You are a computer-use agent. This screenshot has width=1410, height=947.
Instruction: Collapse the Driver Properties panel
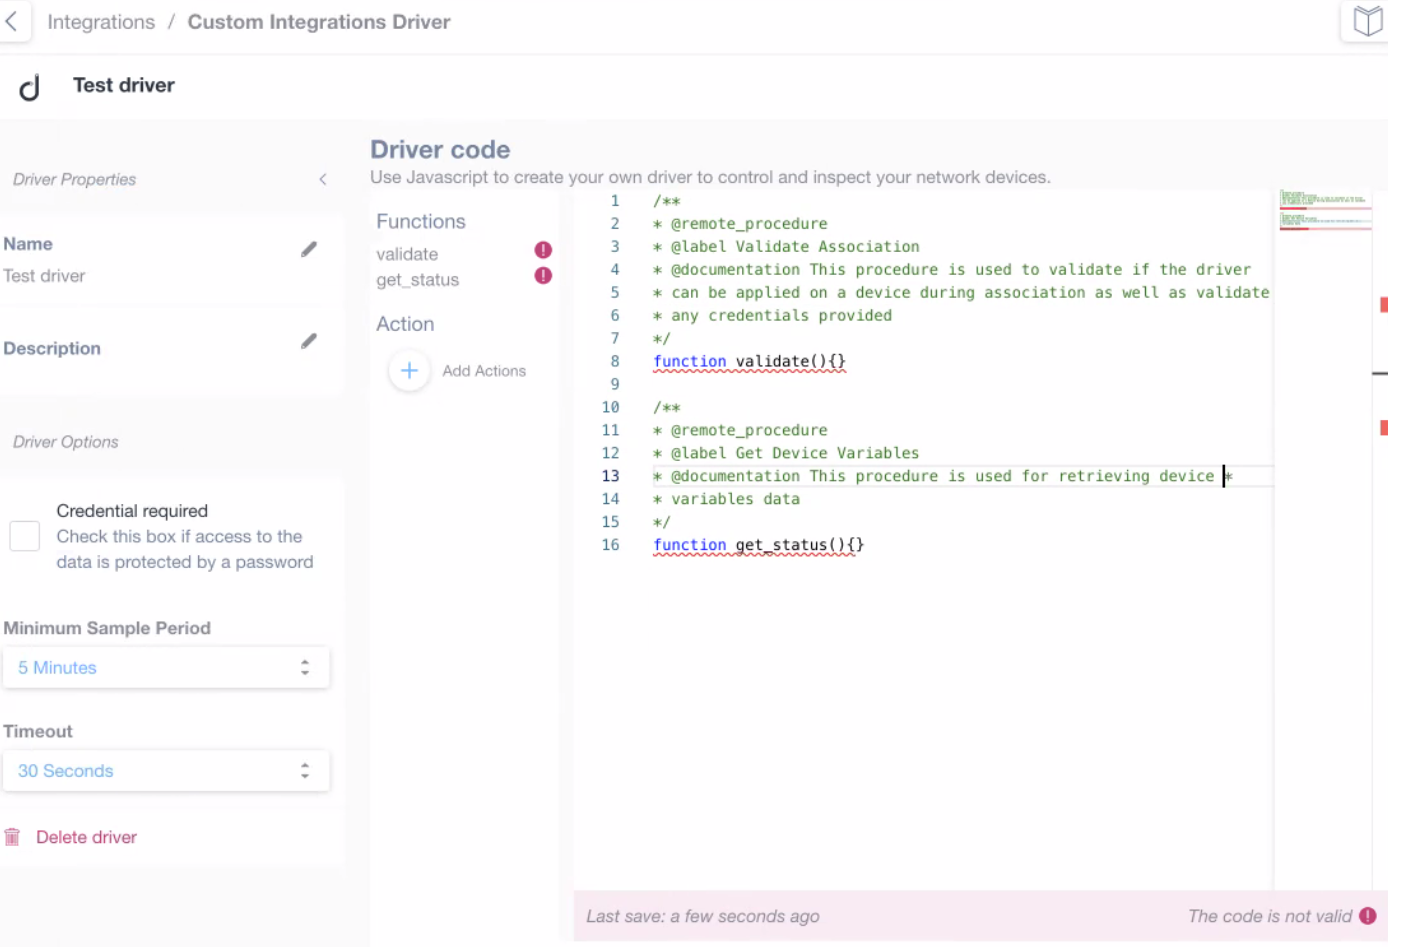click(x=322, y=179)
